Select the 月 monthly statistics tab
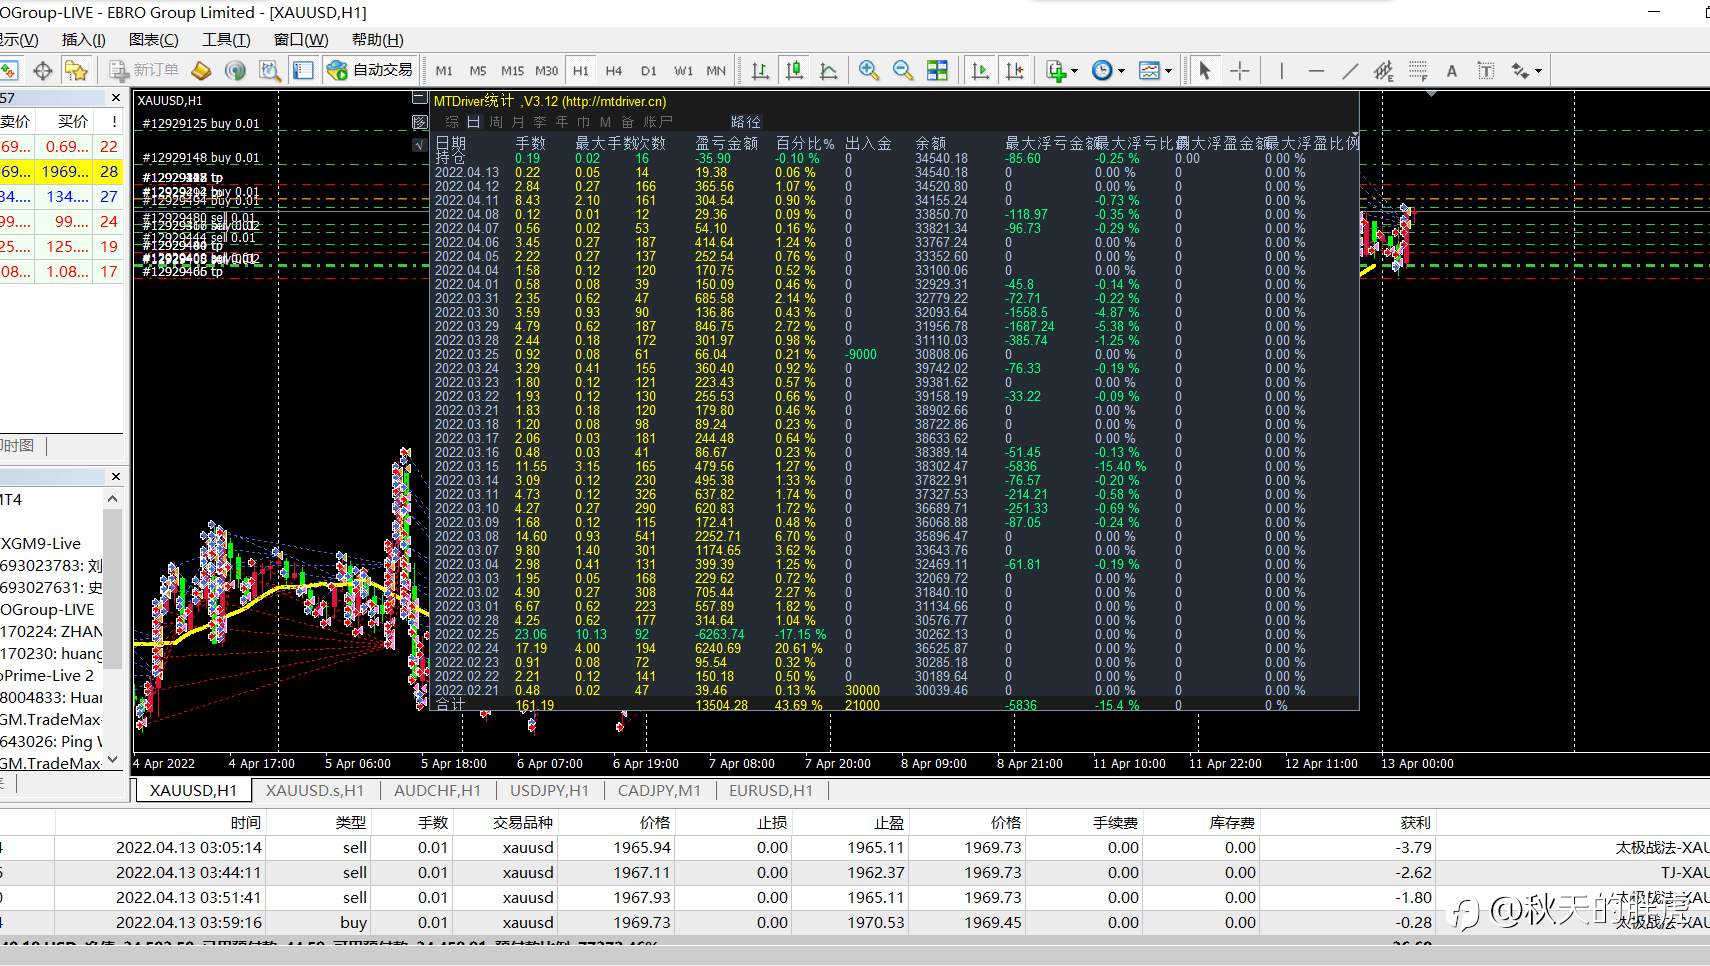Image resolution: width=1710 pixels, height=966 pixels. click(518, 122)
